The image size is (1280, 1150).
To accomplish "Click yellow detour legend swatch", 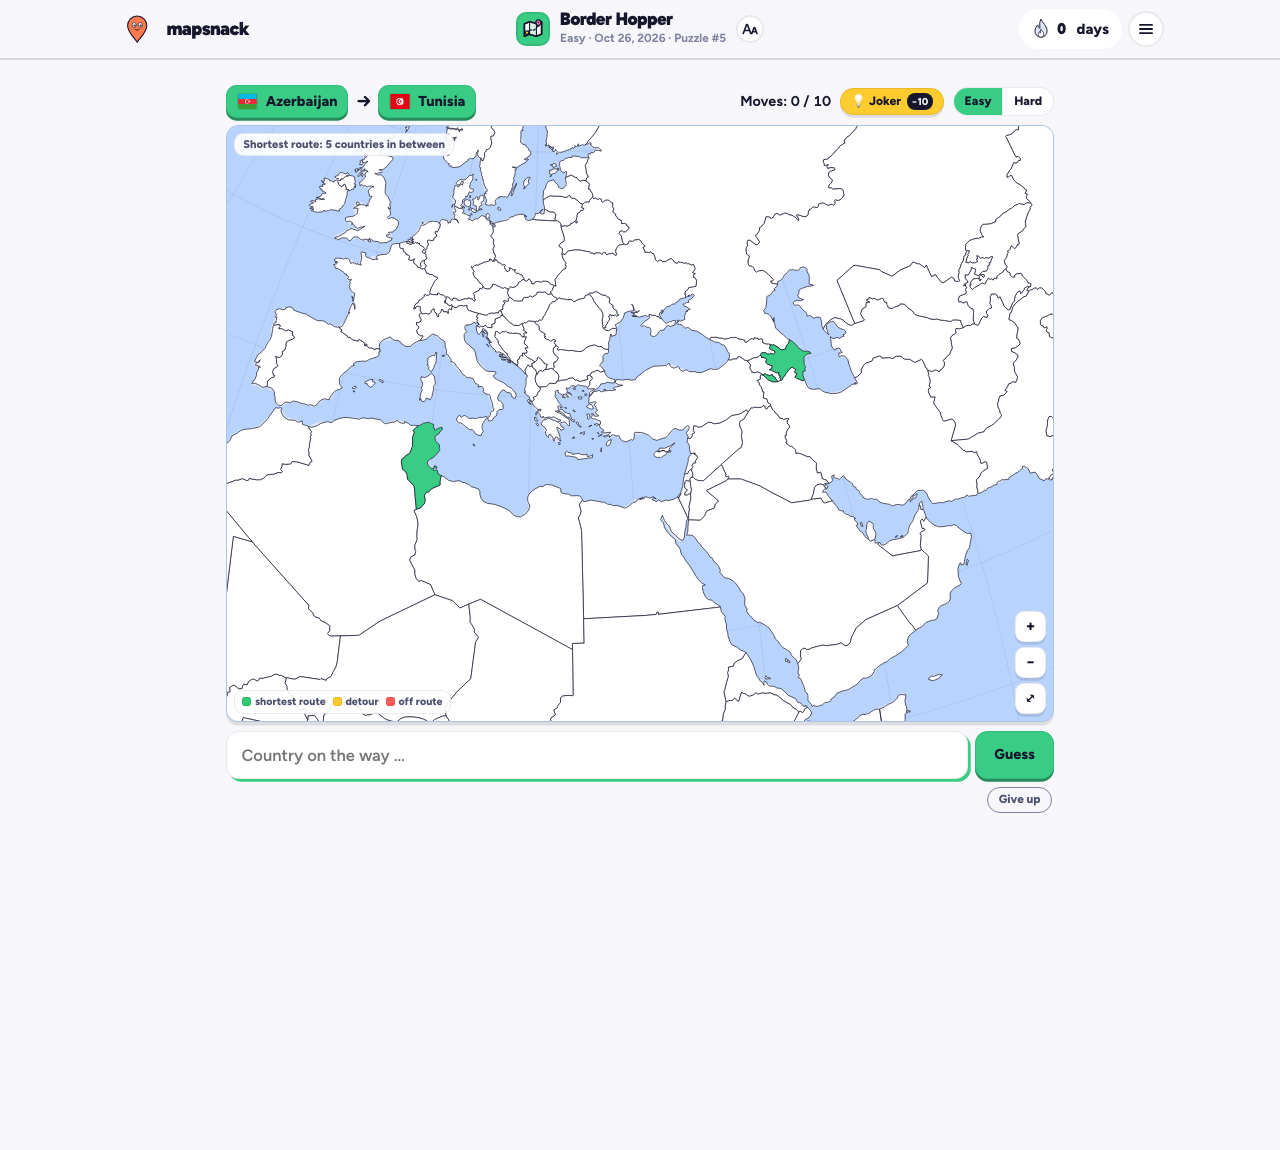I will 337,702.
